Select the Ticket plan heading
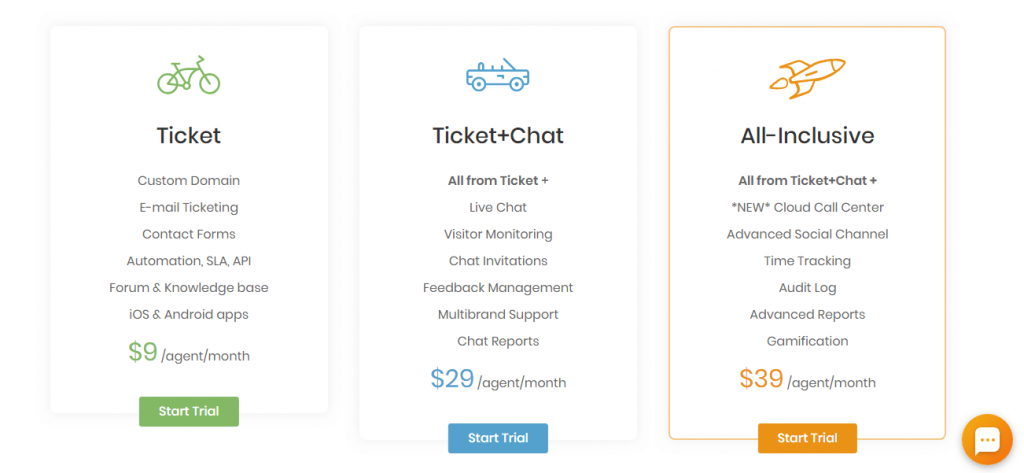 point(189,135)
